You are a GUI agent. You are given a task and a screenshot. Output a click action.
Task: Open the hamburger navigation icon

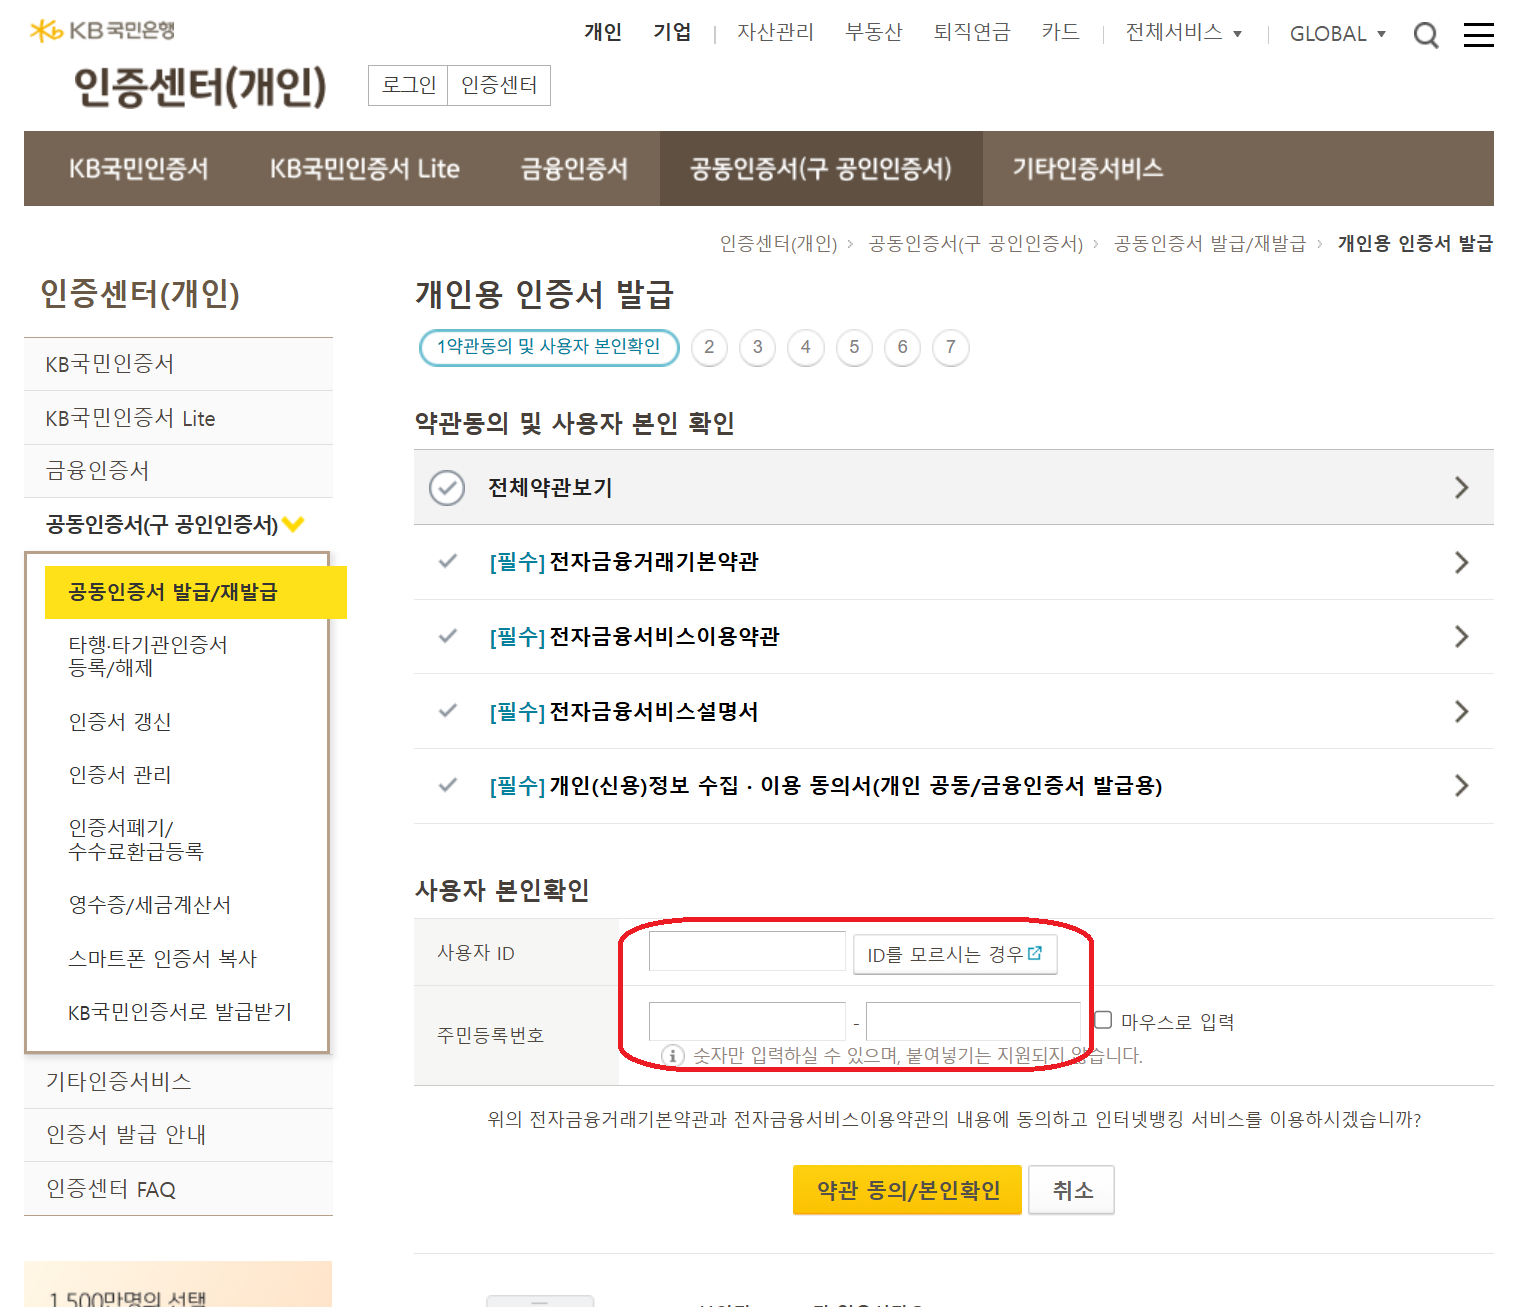[x=1479, y=34]
